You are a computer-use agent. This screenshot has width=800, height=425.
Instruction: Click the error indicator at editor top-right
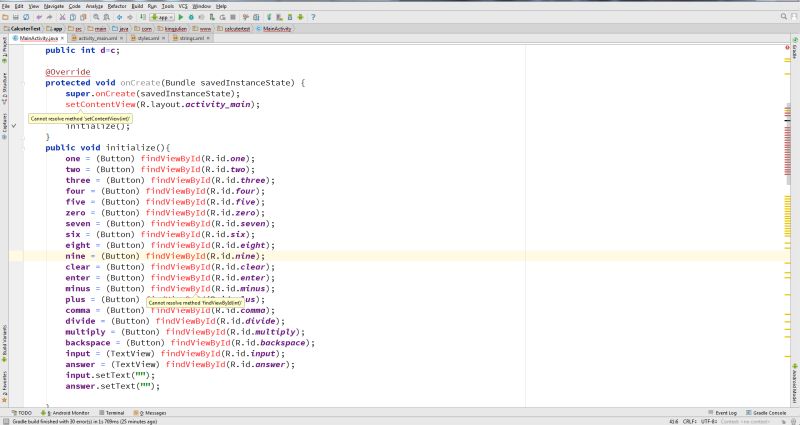(788, 47)
